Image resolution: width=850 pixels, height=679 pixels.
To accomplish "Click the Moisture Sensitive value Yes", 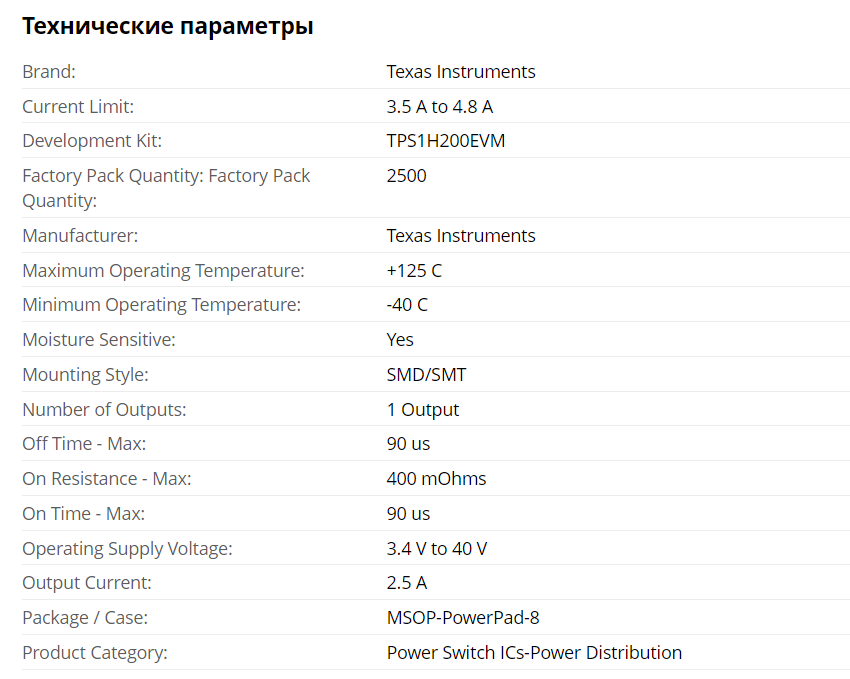I will coord(400,340).
